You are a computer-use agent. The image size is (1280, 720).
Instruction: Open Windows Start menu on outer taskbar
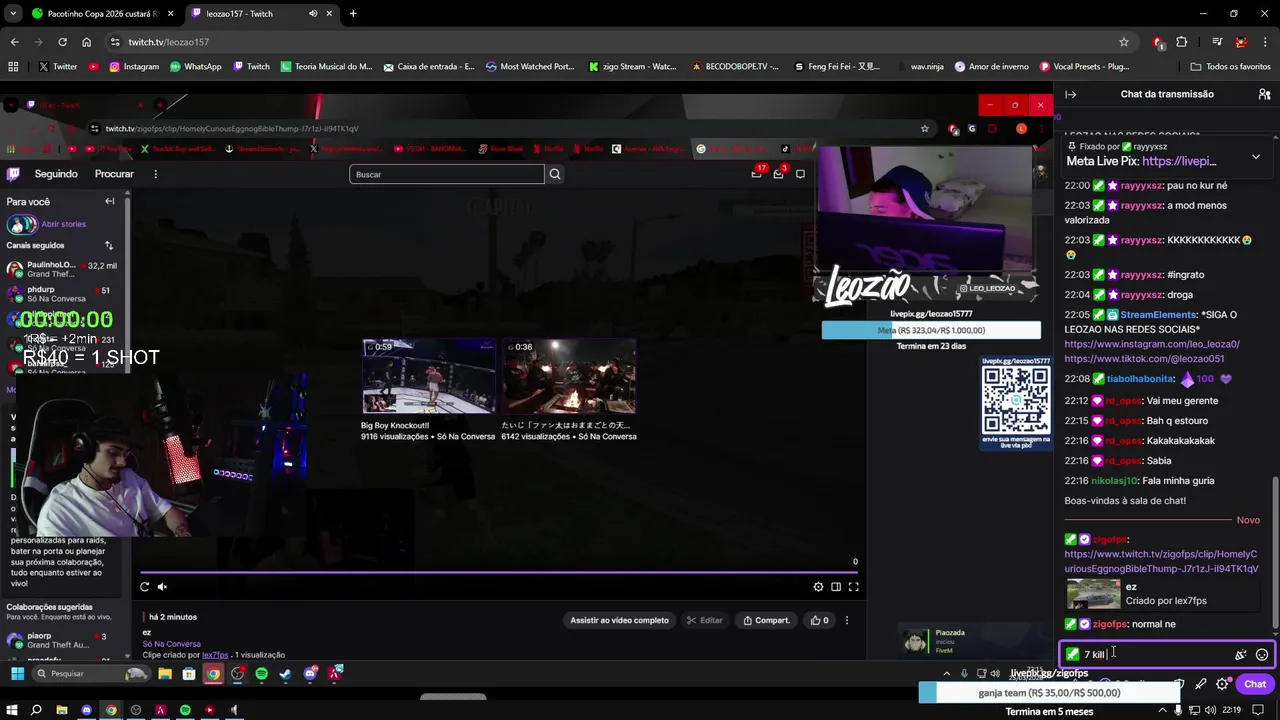12,710
